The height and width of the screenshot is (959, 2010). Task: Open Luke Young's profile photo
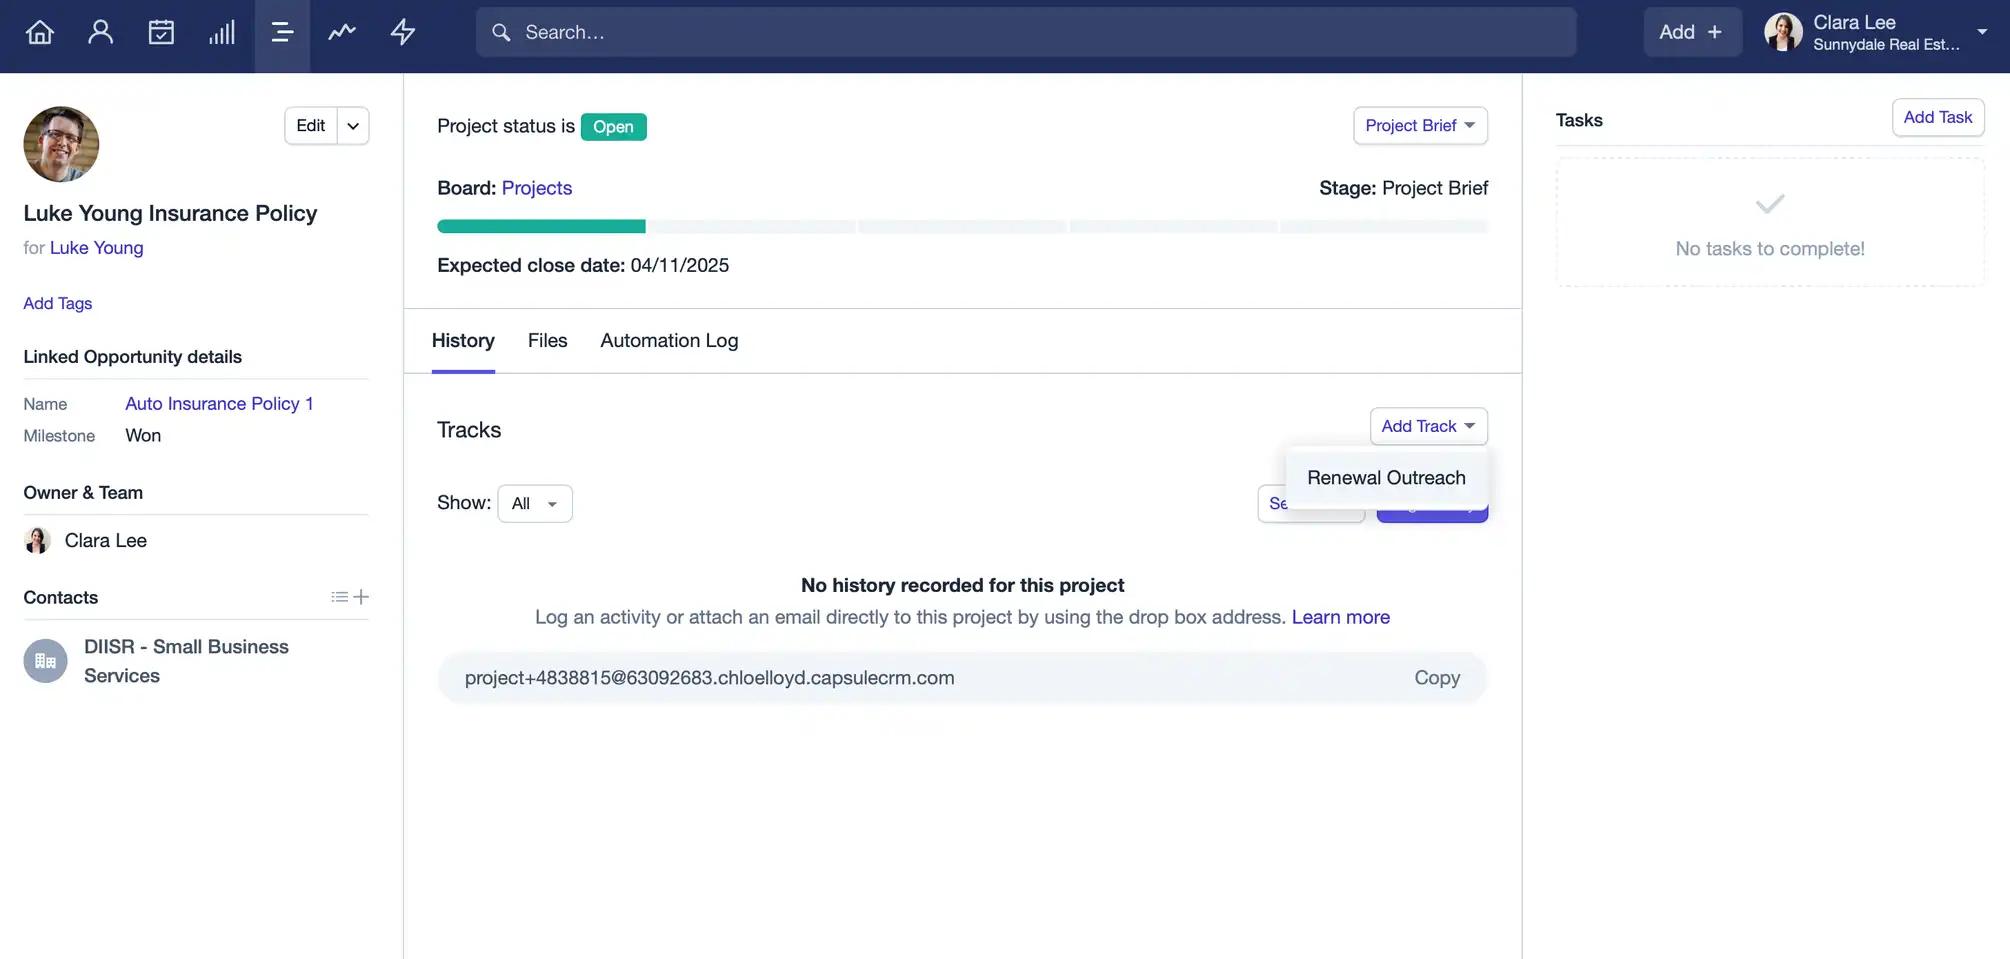(x=61, y=144)
